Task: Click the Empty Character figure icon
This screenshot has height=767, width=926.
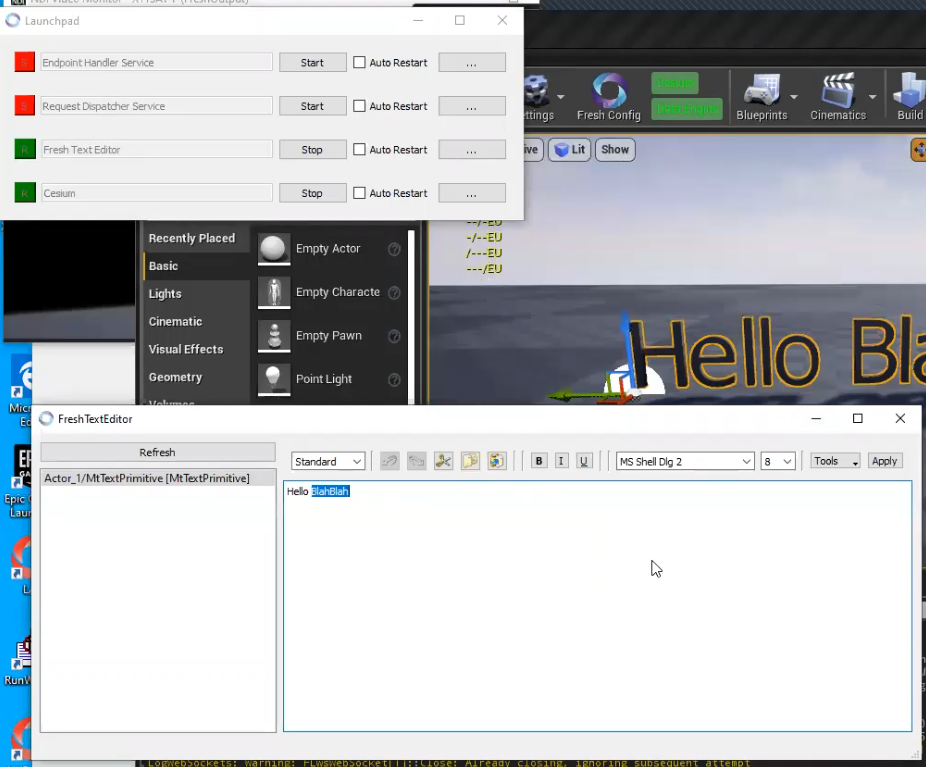Action: (274, 292)
